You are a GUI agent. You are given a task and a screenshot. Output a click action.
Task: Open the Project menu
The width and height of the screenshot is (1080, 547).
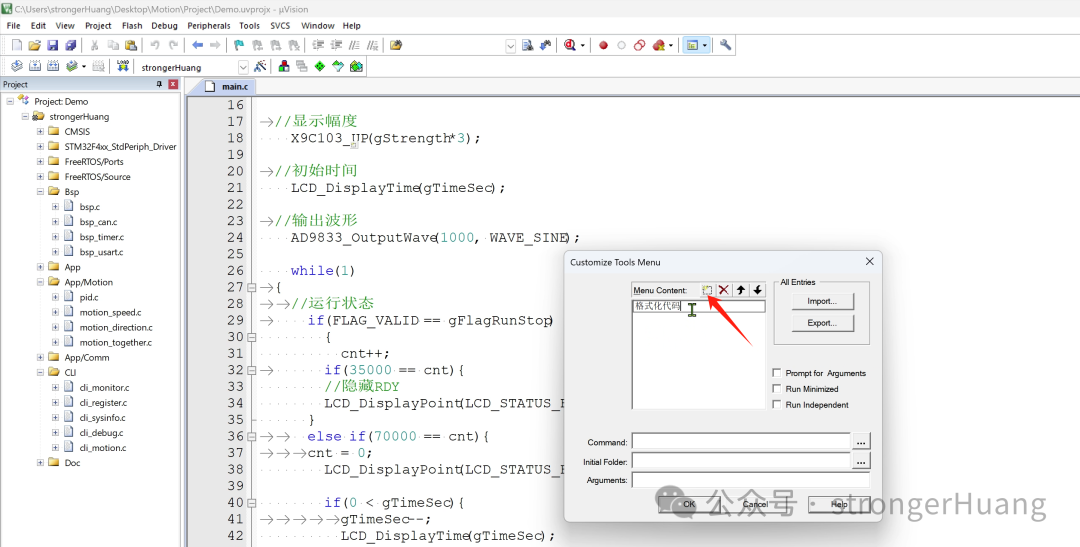click(x=98, y=25)
